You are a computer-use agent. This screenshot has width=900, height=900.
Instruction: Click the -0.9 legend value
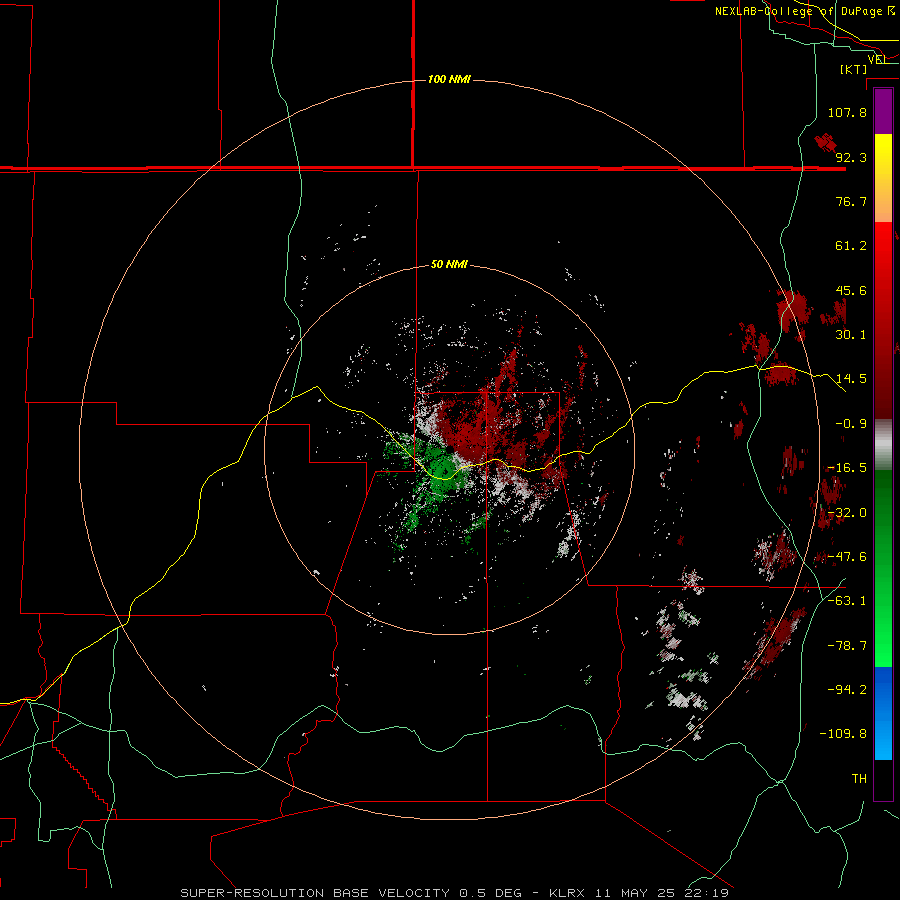851,424
